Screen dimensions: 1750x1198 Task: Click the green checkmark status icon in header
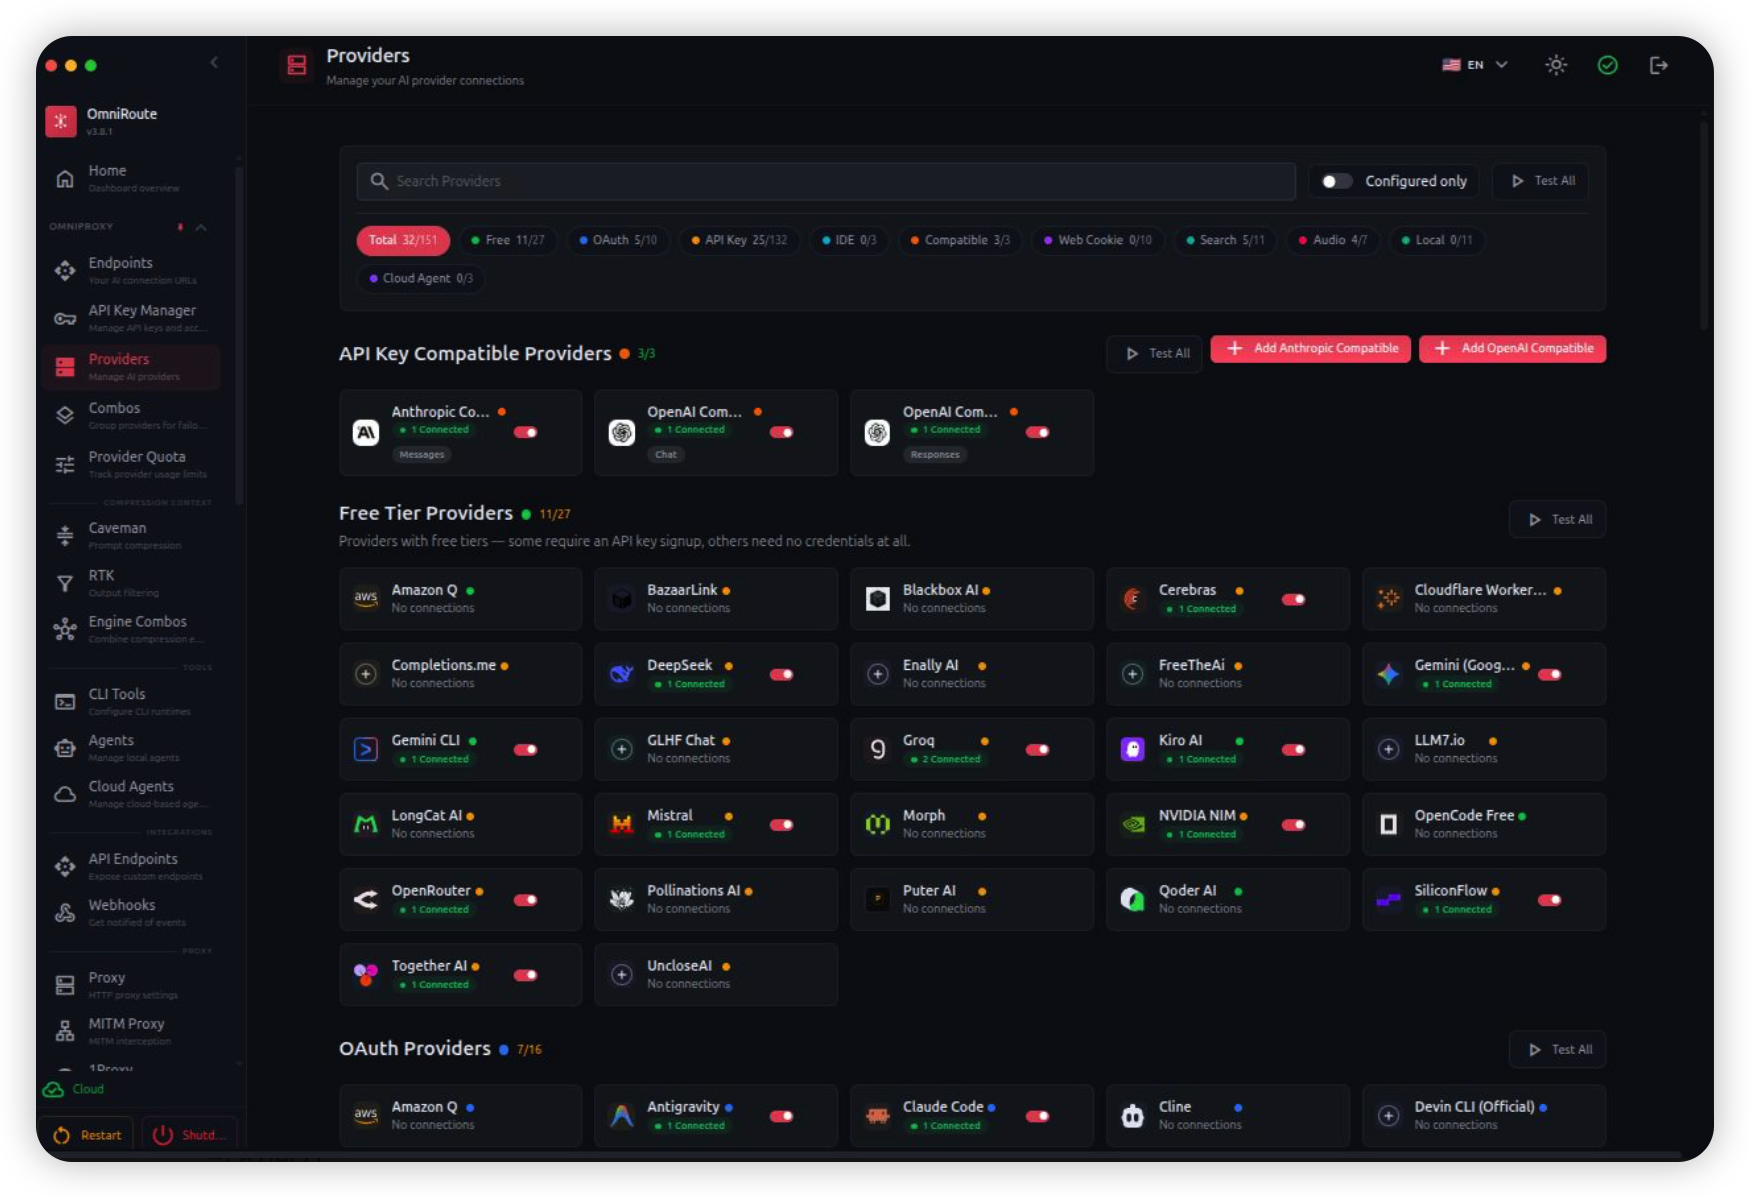[x=1607, y=65]
